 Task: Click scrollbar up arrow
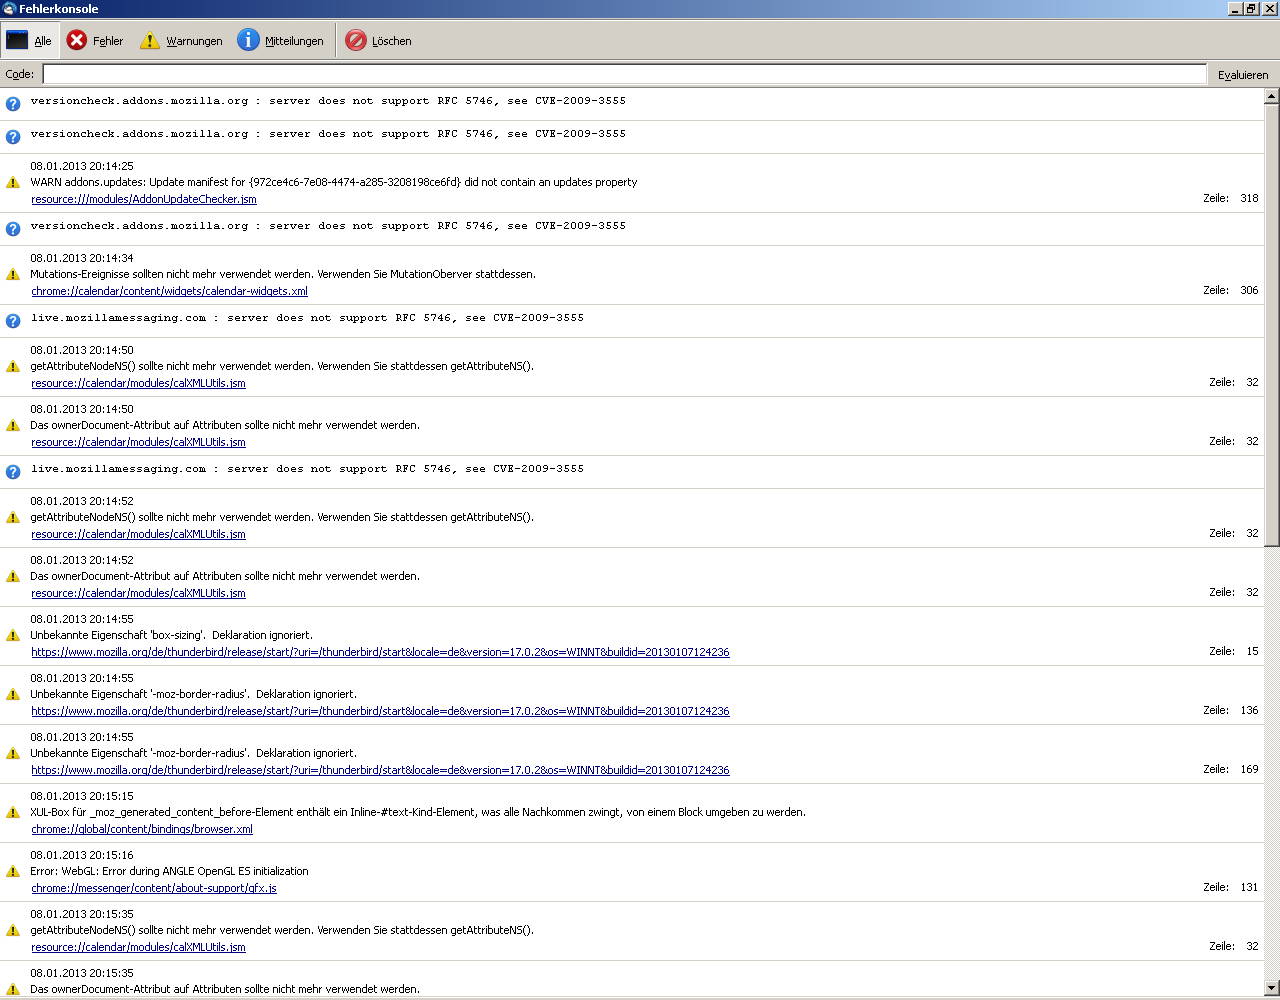pyautogui.click(x=1272, y=97)
